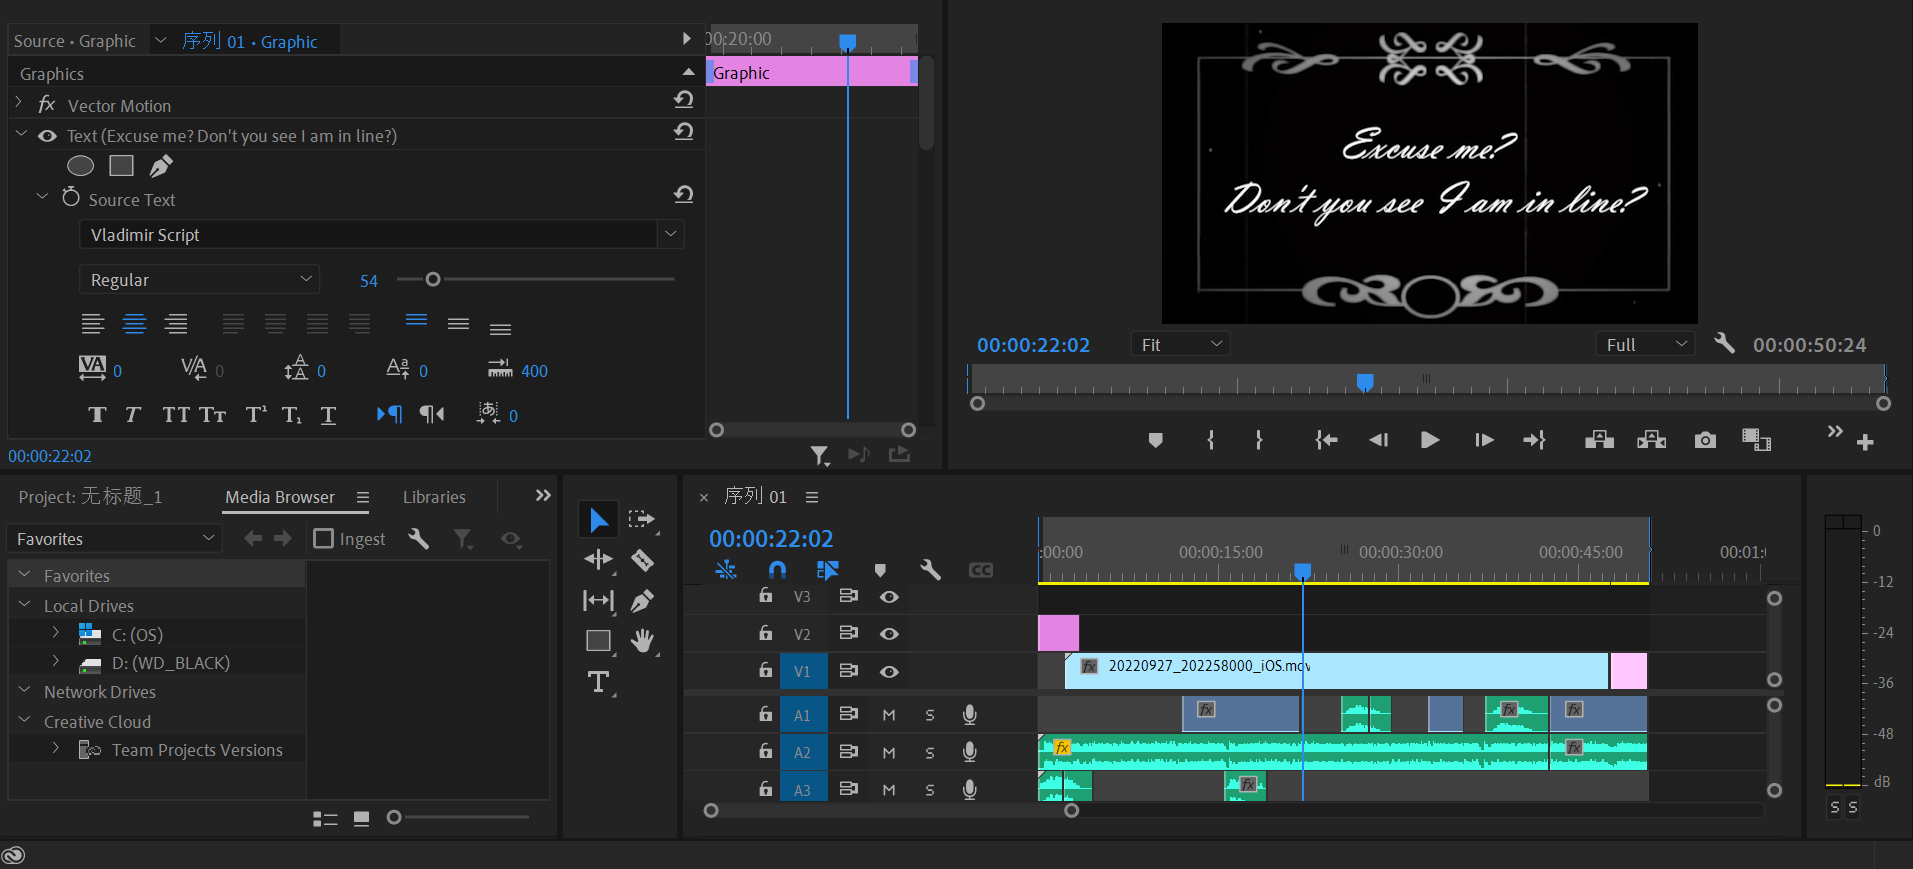Click Export Frame camera icon

[1705, 440]
